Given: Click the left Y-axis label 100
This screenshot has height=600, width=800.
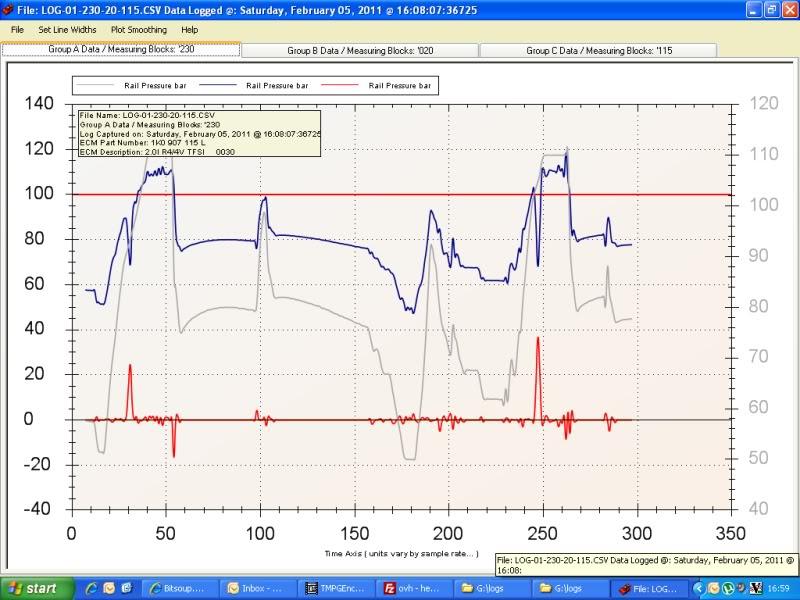Looking at the screenshot, I should [39, 193].
